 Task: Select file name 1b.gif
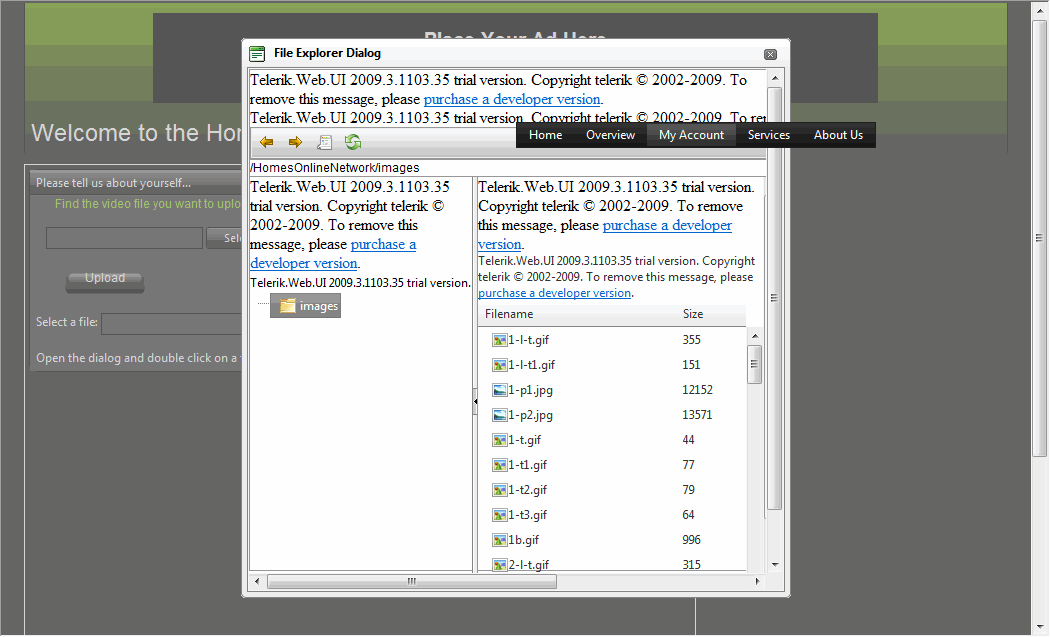tap(524, 539)
